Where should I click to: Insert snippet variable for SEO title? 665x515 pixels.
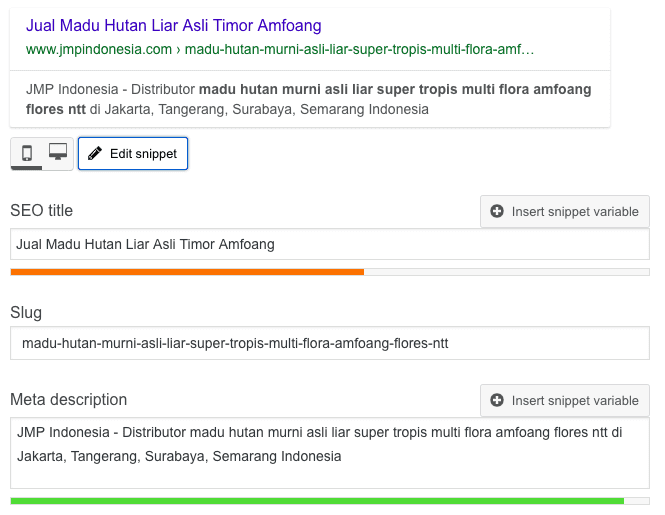point(565,212)
